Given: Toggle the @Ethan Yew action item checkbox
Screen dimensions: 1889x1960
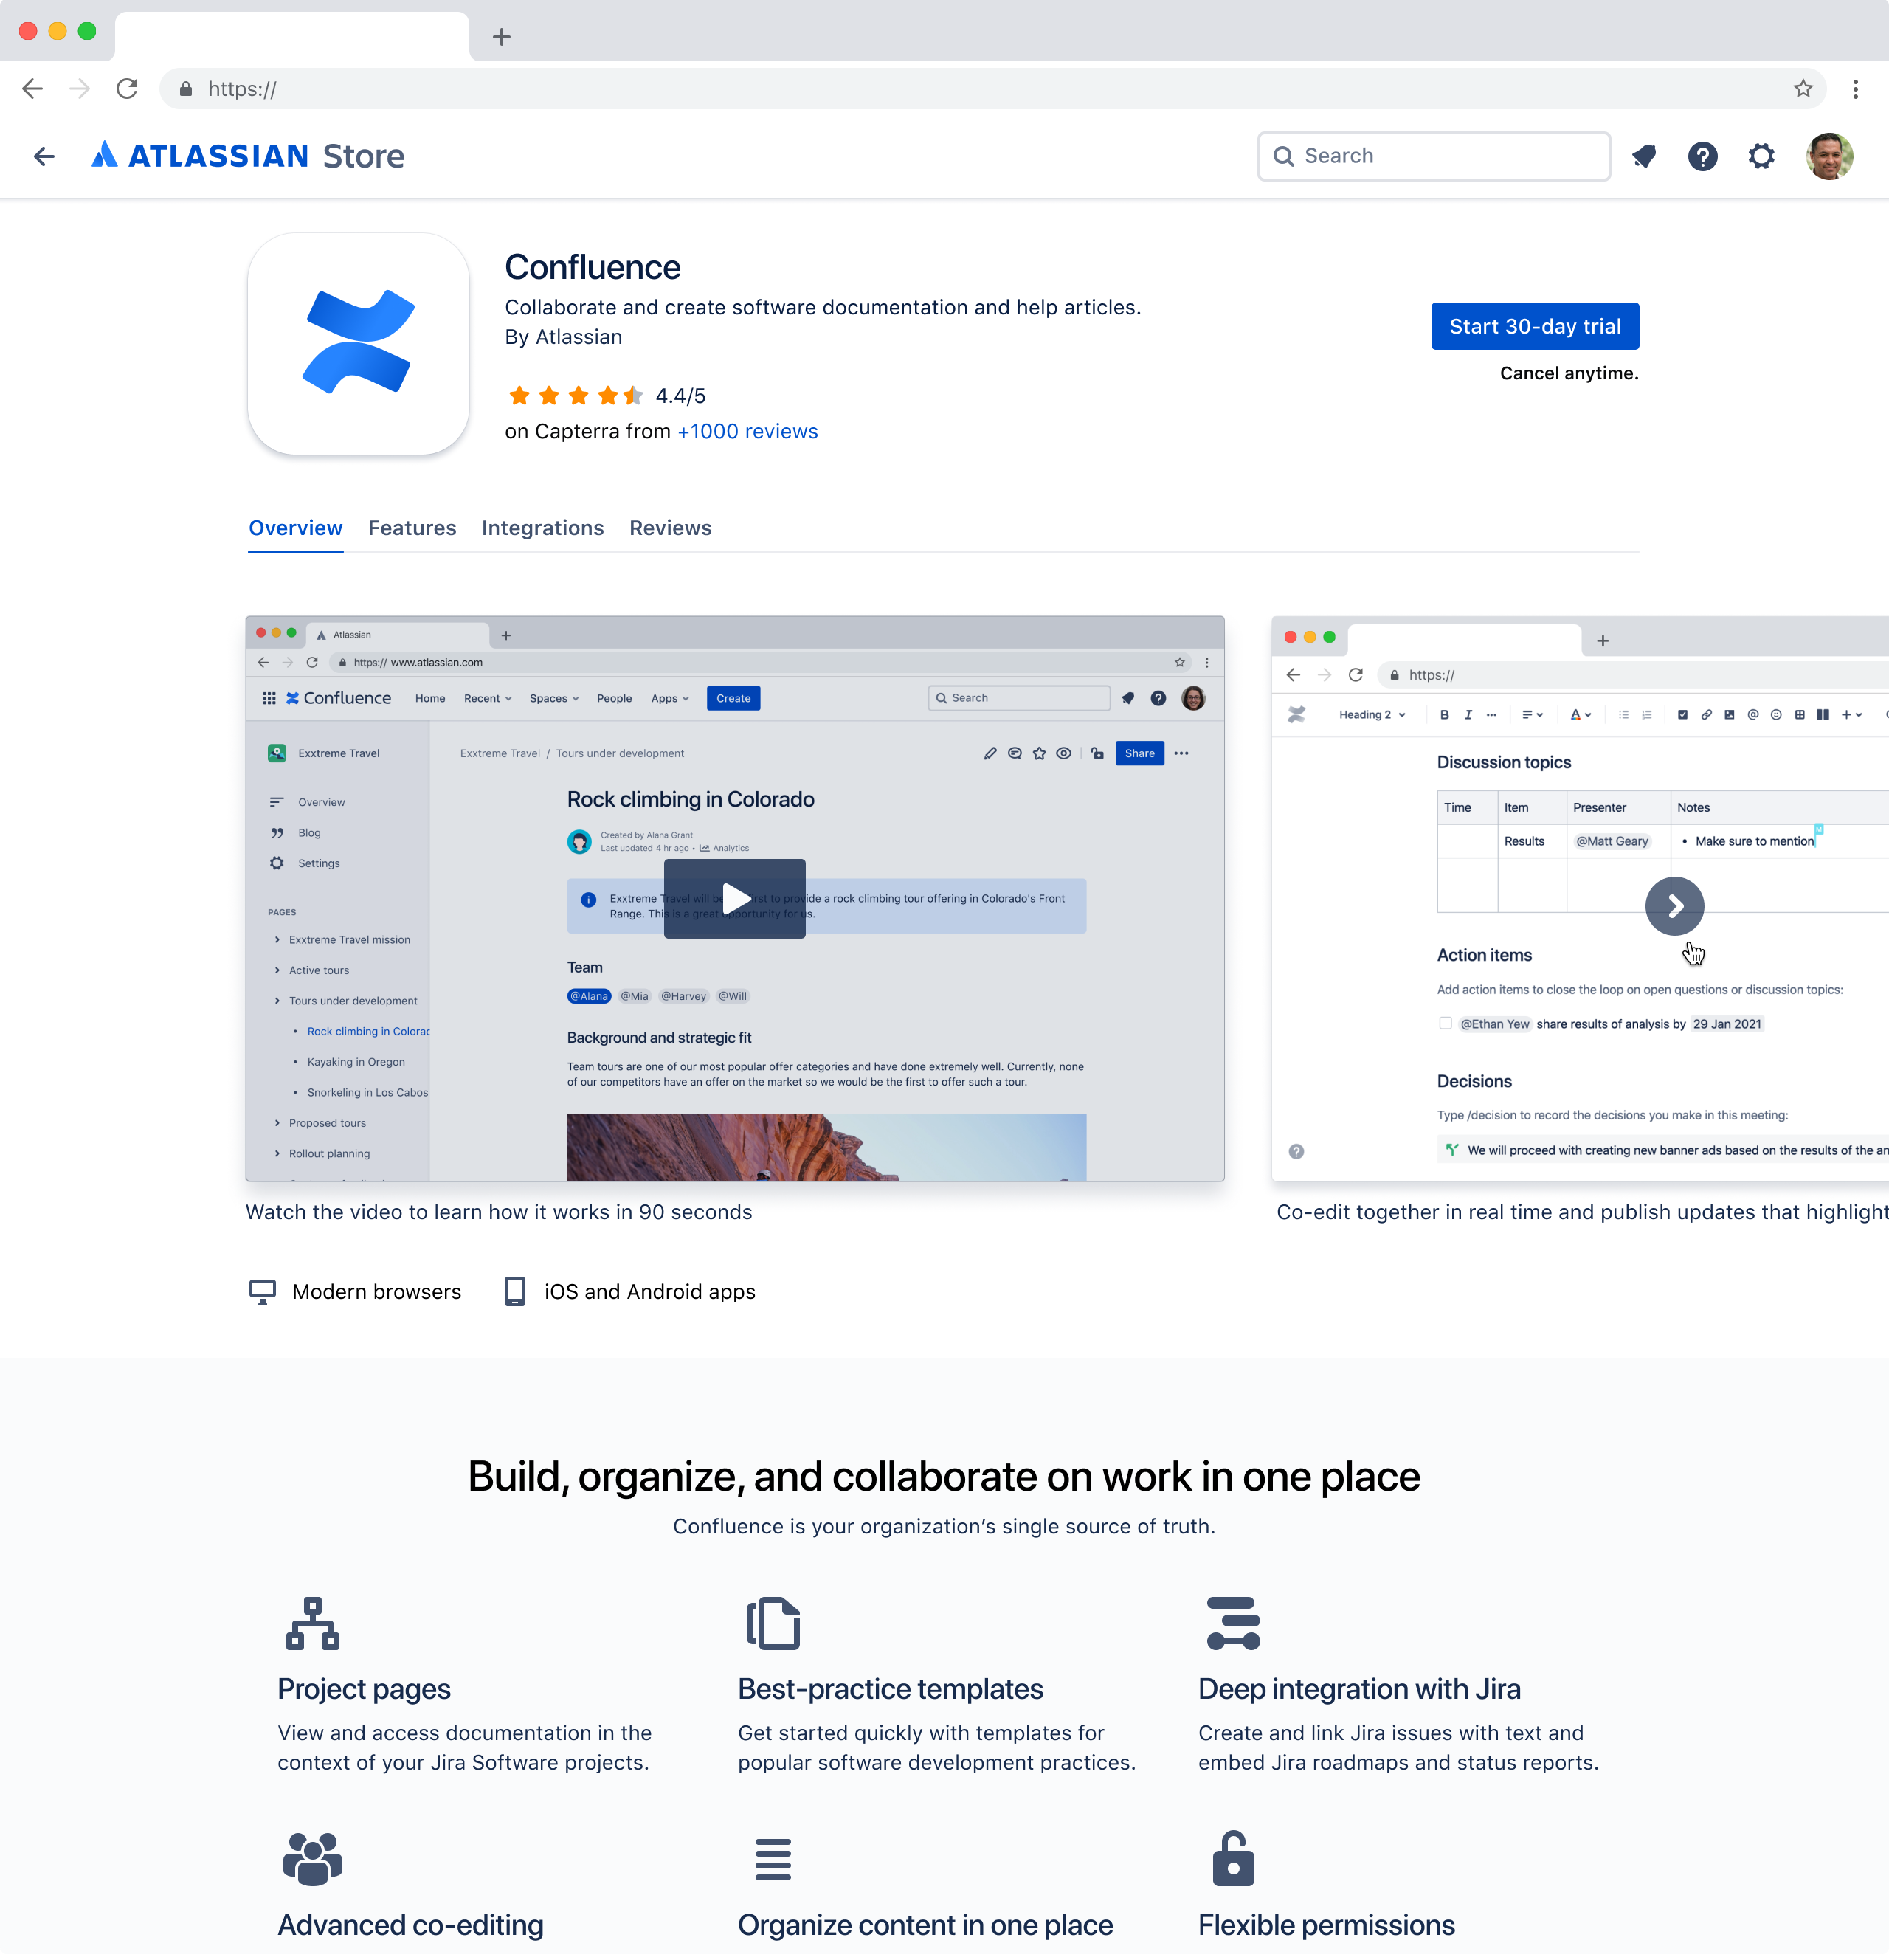Looking at the screenshot, I should pos(1445,1023).
